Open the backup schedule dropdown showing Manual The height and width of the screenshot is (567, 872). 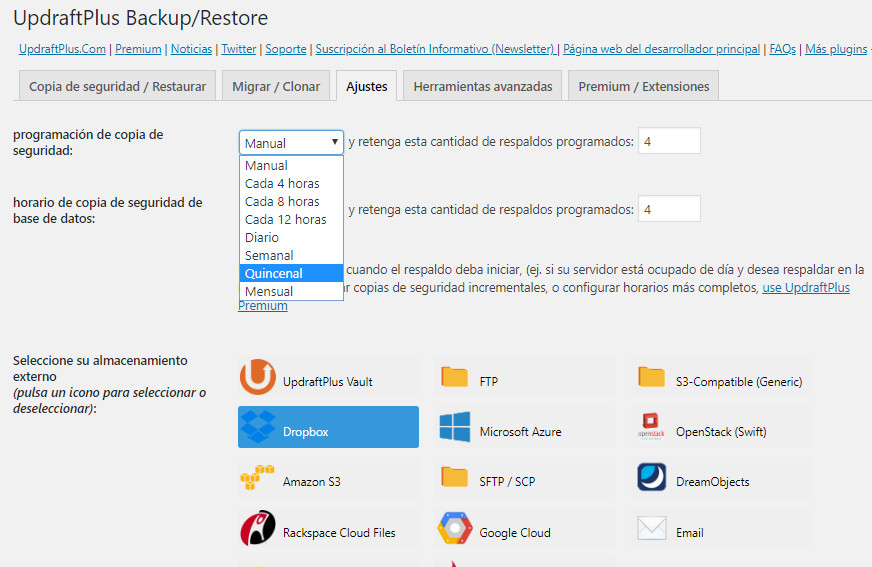coord(291,143)
